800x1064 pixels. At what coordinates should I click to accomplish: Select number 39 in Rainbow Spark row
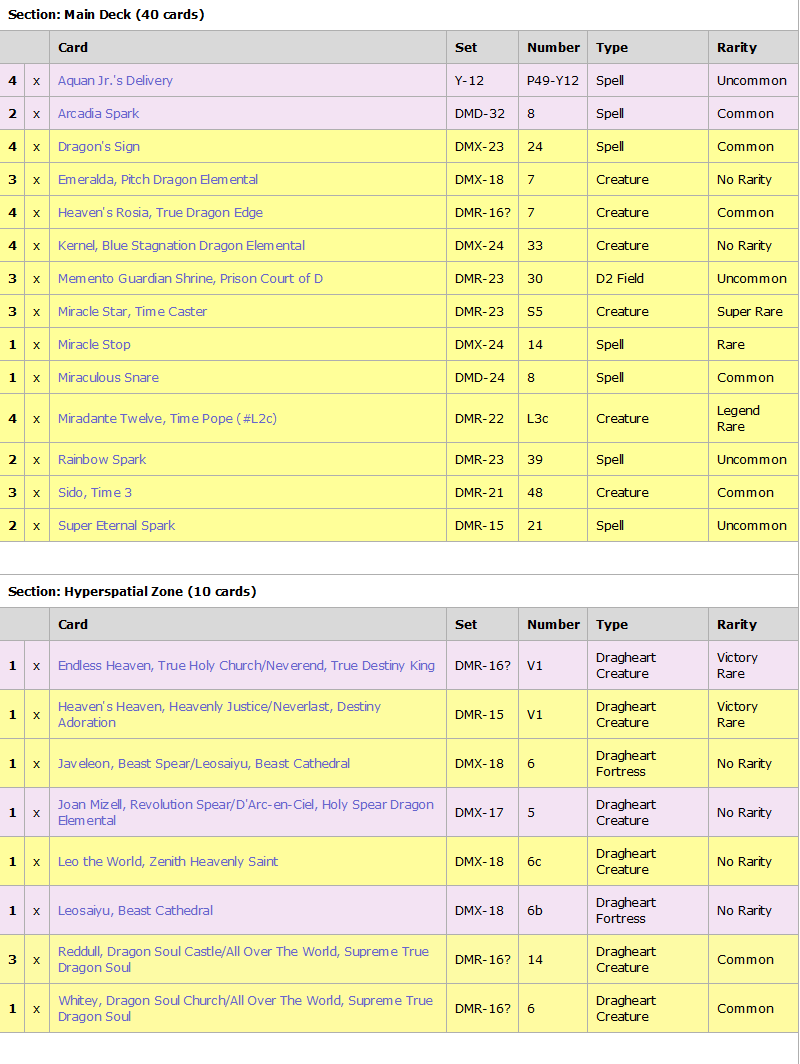pos(553,459)
